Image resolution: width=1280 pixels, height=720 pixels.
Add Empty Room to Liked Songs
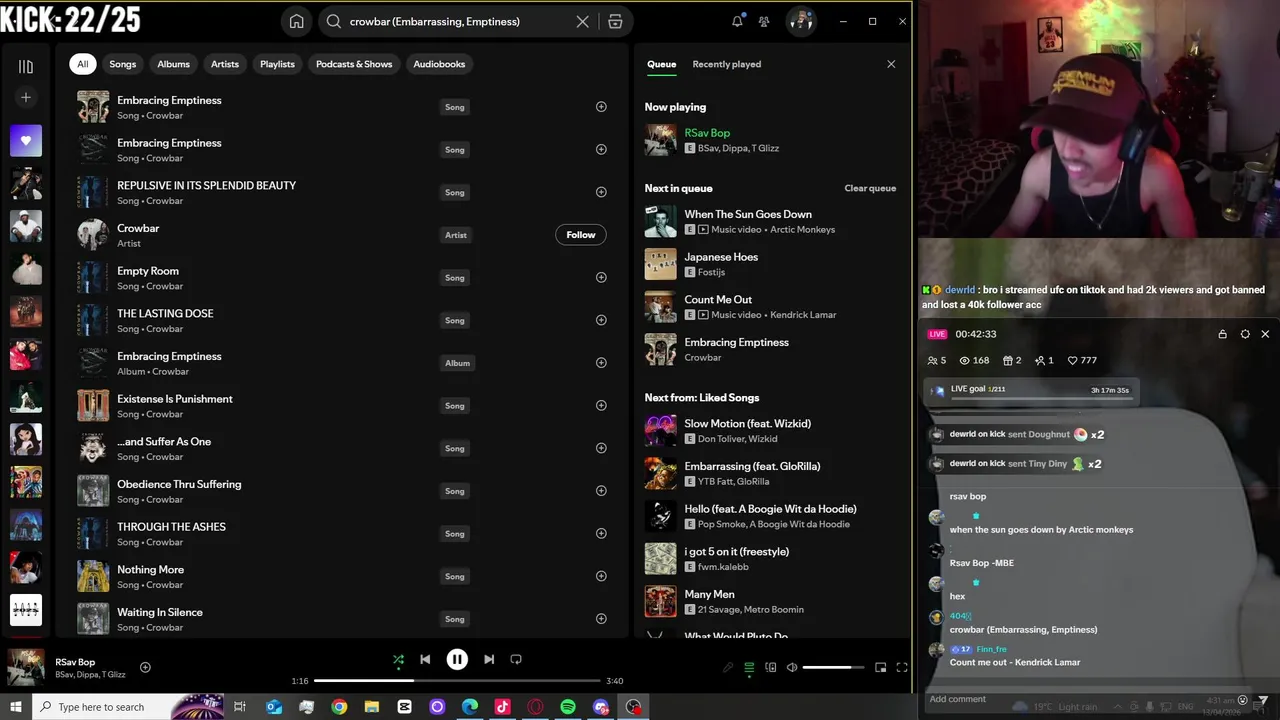pyautogui.click(x=601, y=277)
